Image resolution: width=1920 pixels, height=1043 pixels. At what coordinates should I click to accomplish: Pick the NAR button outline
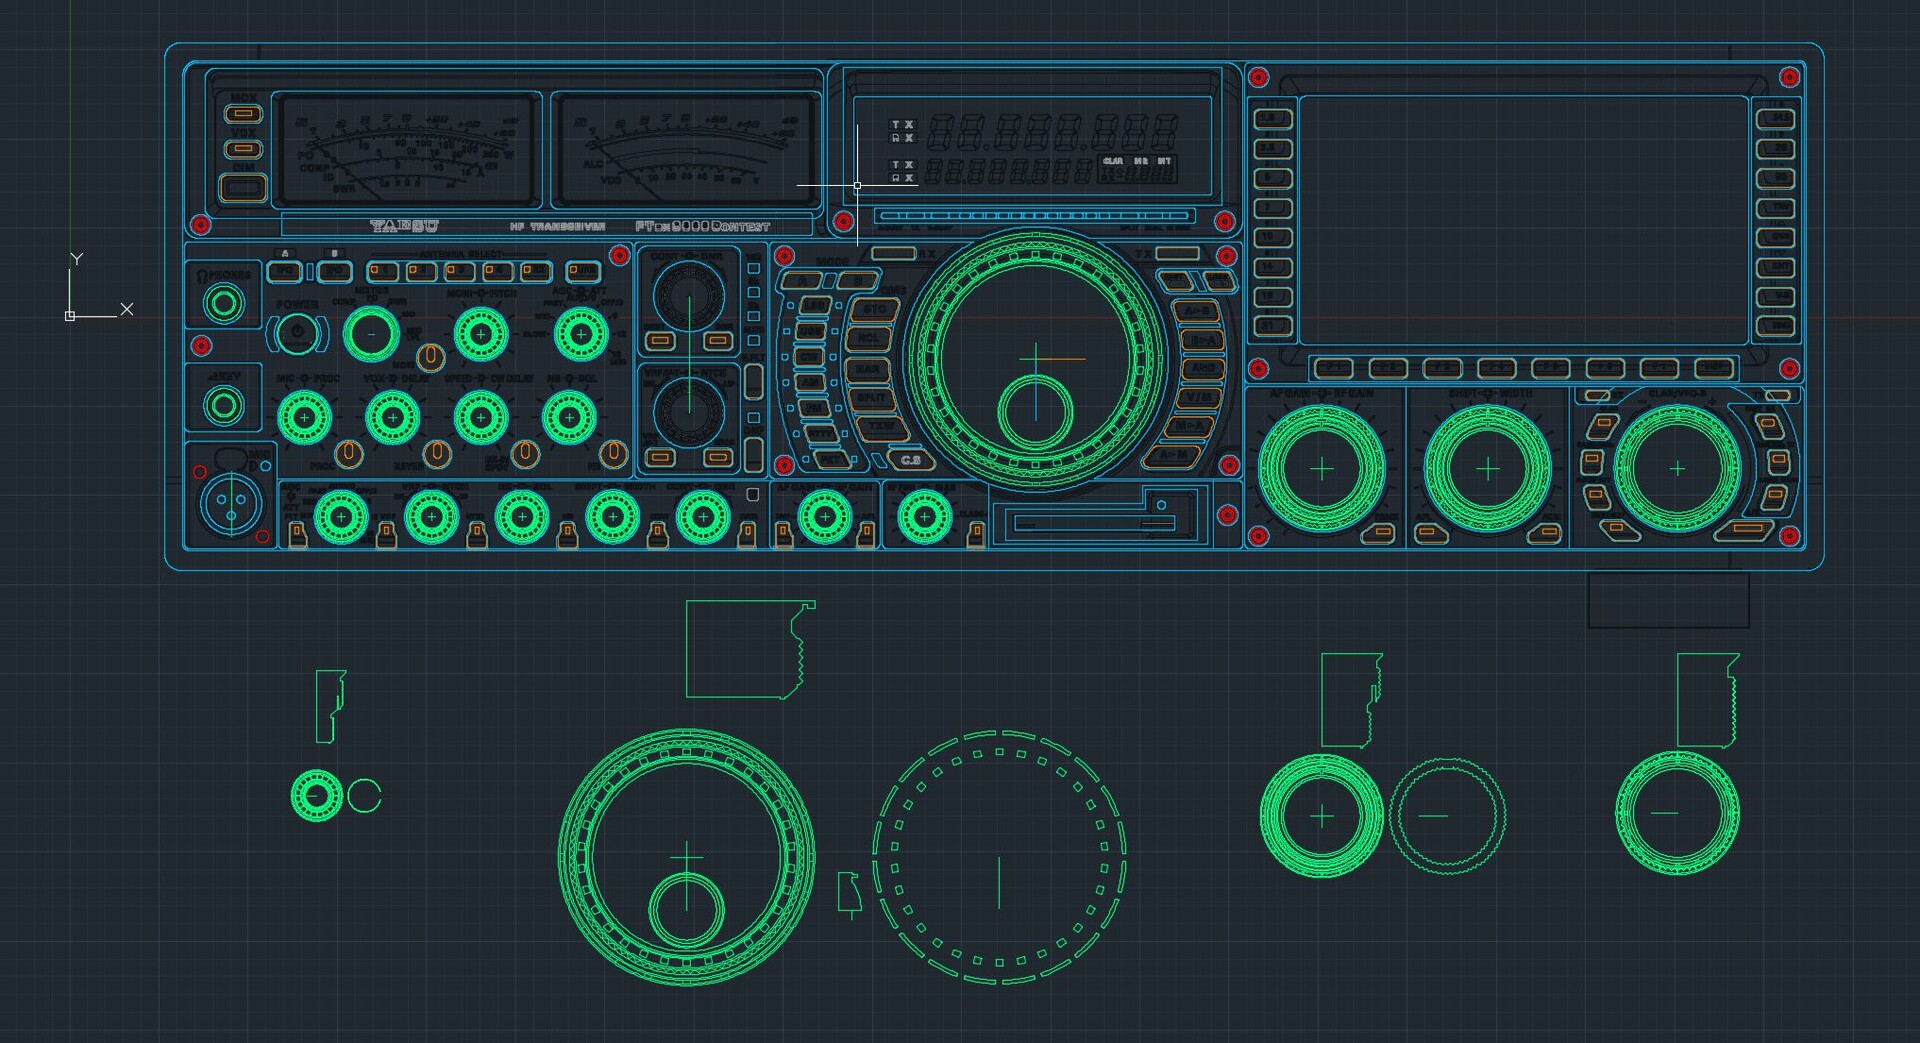click(867, 369)
